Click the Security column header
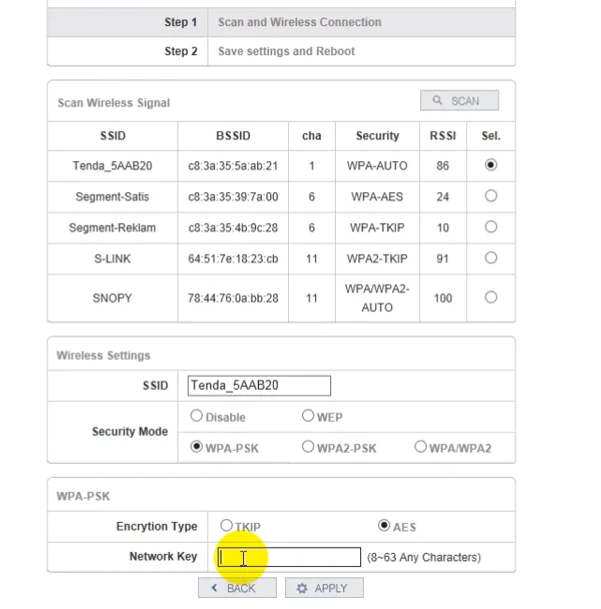The width and height of the screenshot is (601, 609). point(377,136)
